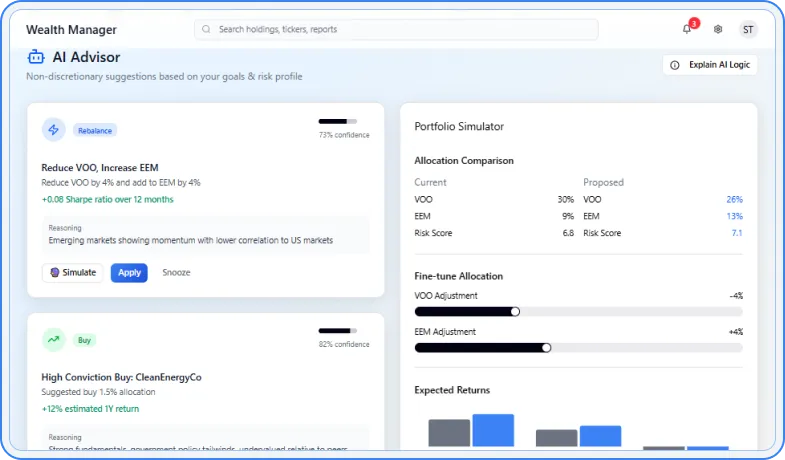Image resolution: width=785 pixels, height=460 pixels.
Task: Snooze the rebalance suggestion
Action: pos(176,272)
